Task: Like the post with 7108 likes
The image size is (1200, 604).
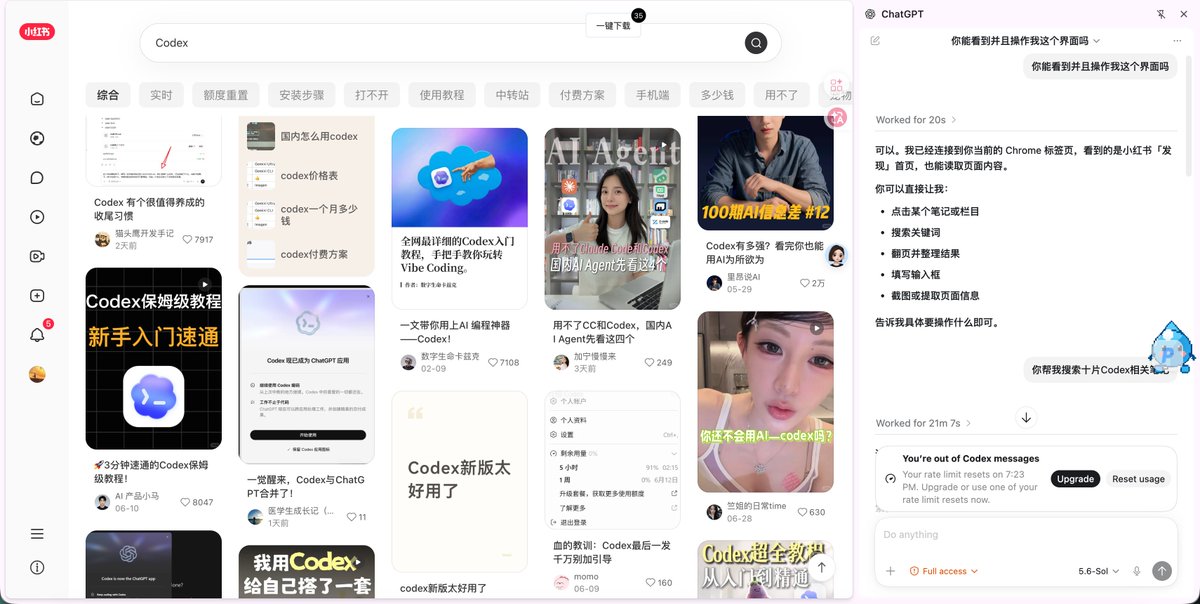Action: pyautogui.click(x=493, y=362)
